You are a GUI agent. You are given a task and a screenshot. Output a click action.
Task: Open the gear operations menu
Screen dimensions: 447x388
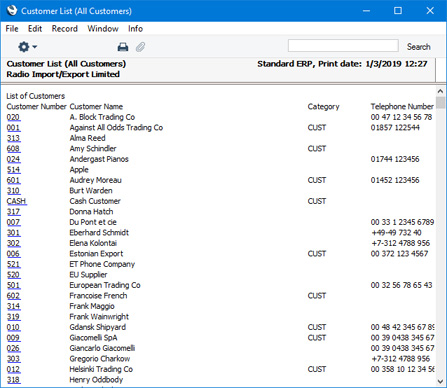tap(27, 47)
